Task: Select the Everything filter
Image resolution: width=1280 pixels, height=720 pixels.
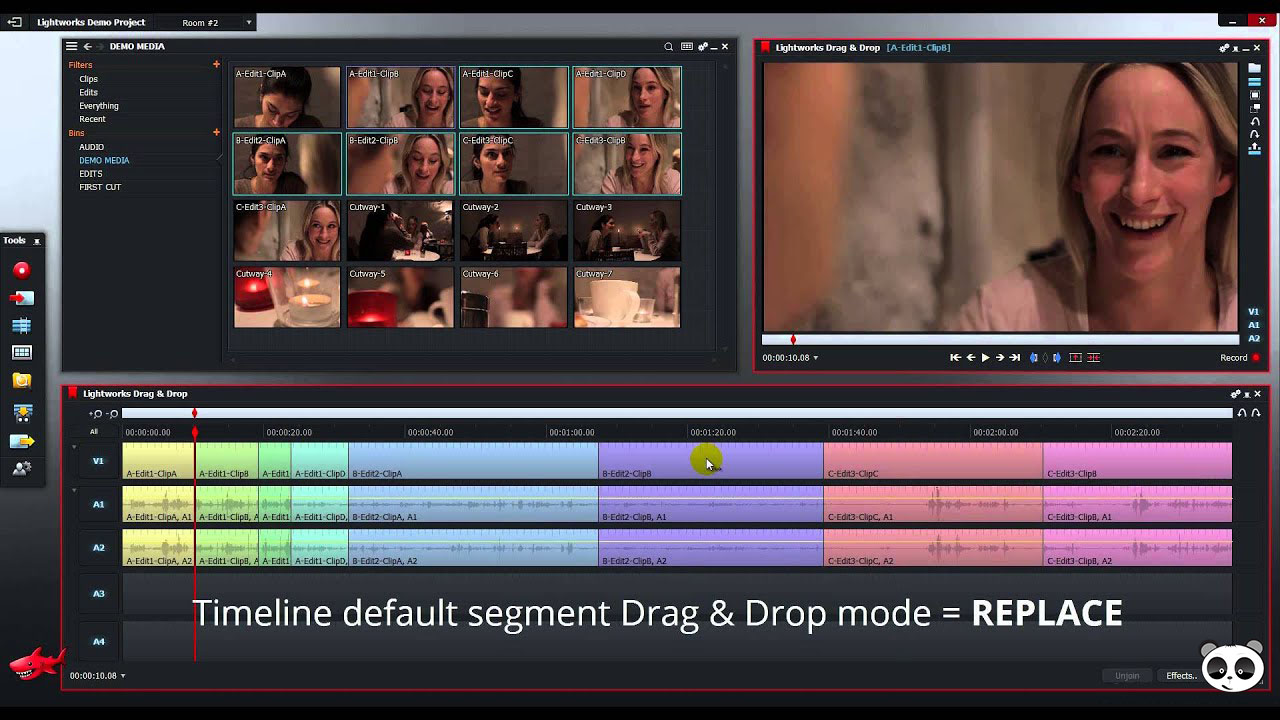Action: click(99, 106)
